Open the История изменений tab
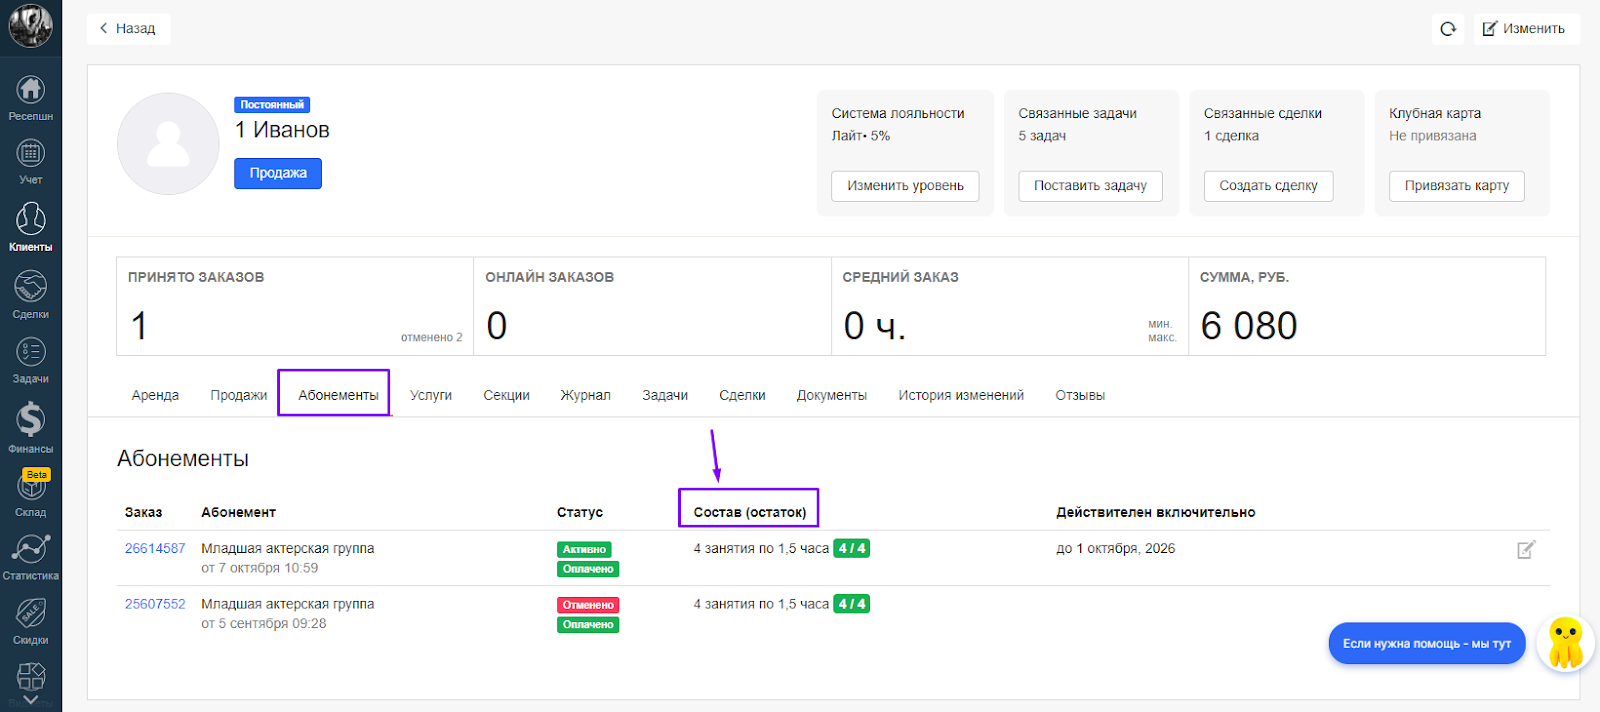The height and width of the screenshot is (712, 1600). click(x=960, y=395)
